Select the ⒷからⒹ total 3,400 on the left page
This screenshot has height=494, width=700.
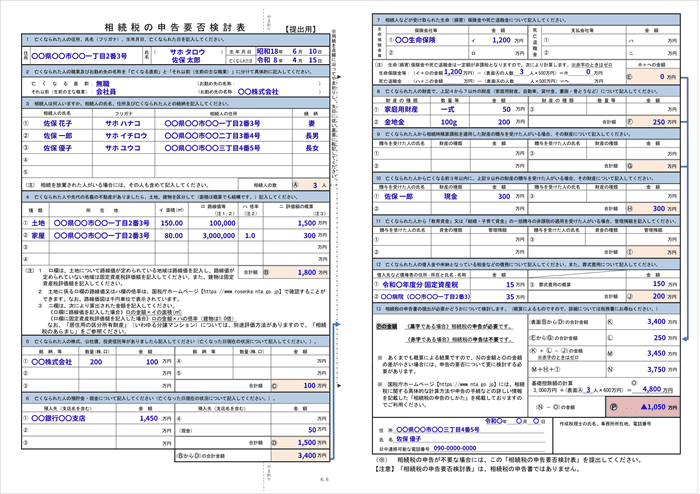pyautogui.click(x=300, y=456)
